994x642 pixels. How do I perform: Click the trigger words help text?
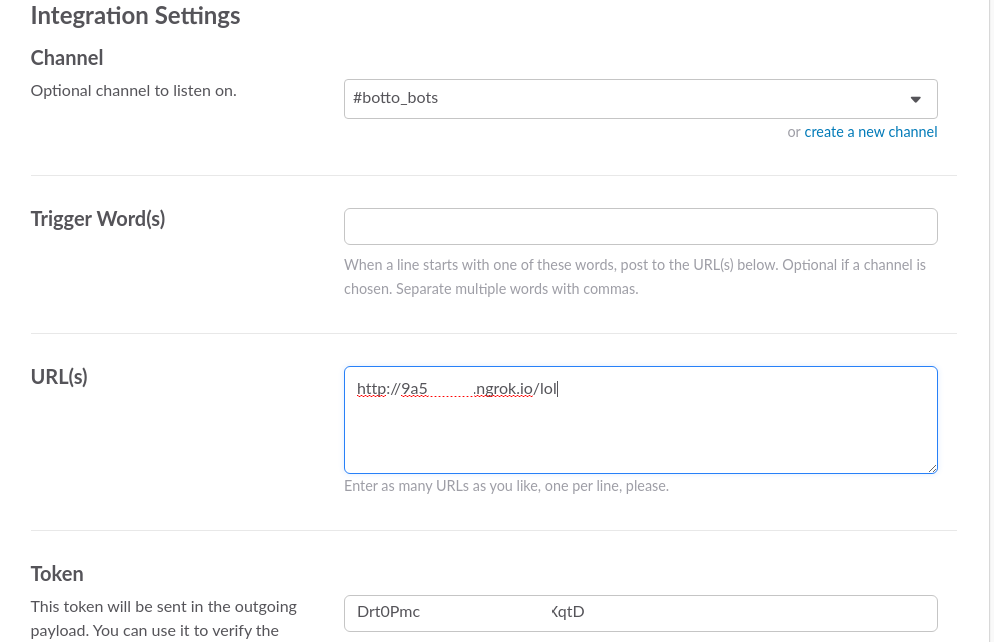(634, 277)
